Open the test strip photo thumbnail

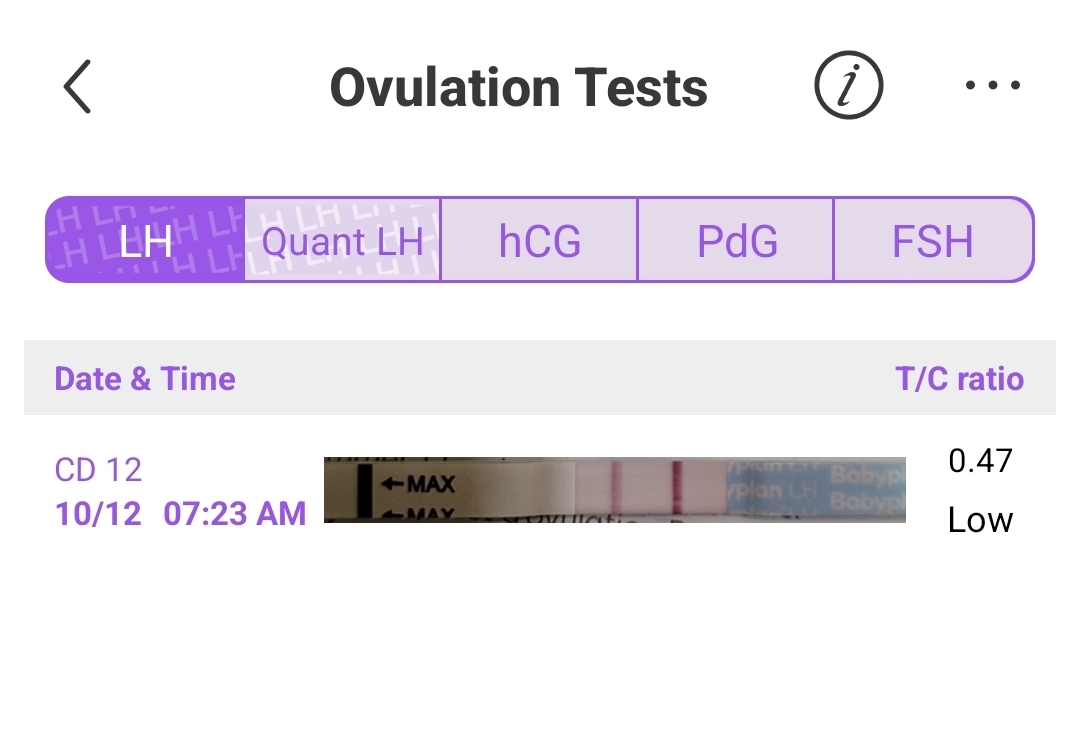(x=614, y=490)
